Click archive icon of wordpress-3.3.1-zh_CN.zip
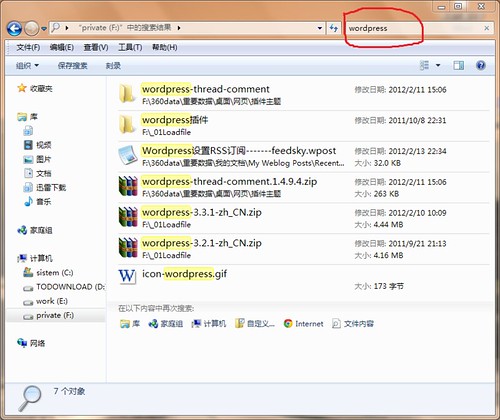The width and height of the screenshot is (500, 420). (128, 217)
